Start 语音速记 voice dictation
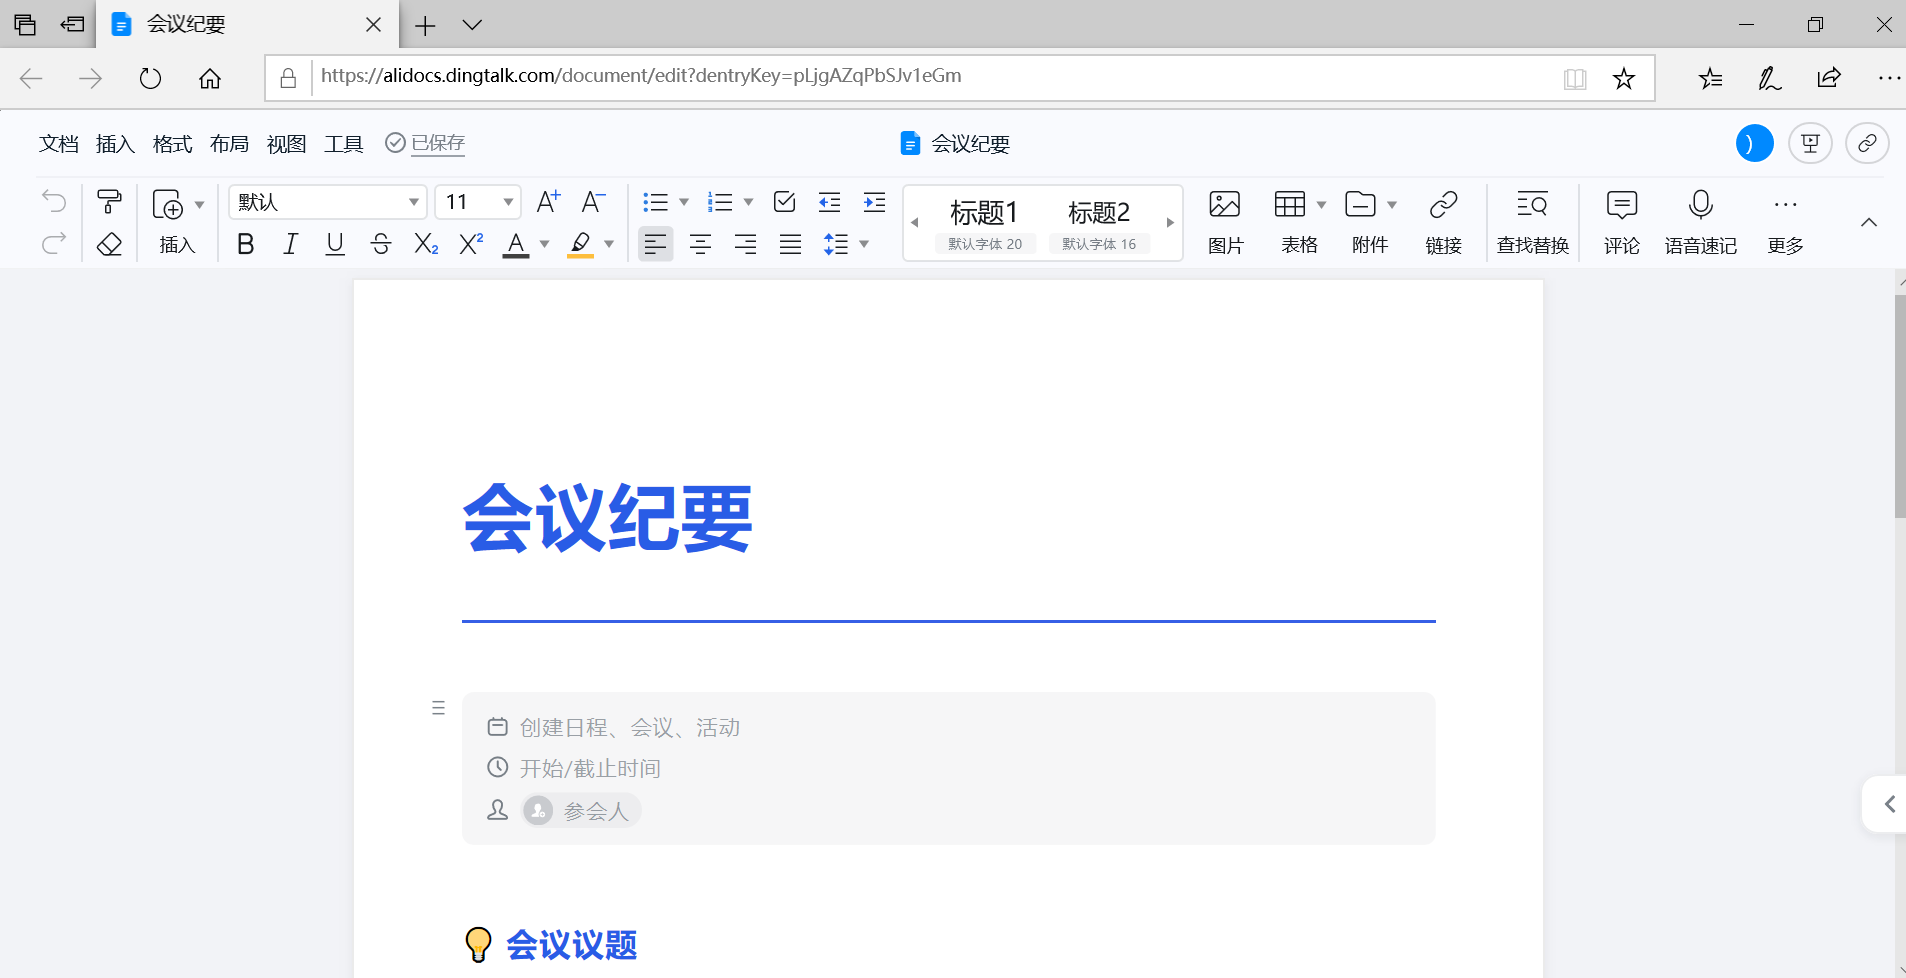The image size is (1906, 978). tap(1700, 222)
